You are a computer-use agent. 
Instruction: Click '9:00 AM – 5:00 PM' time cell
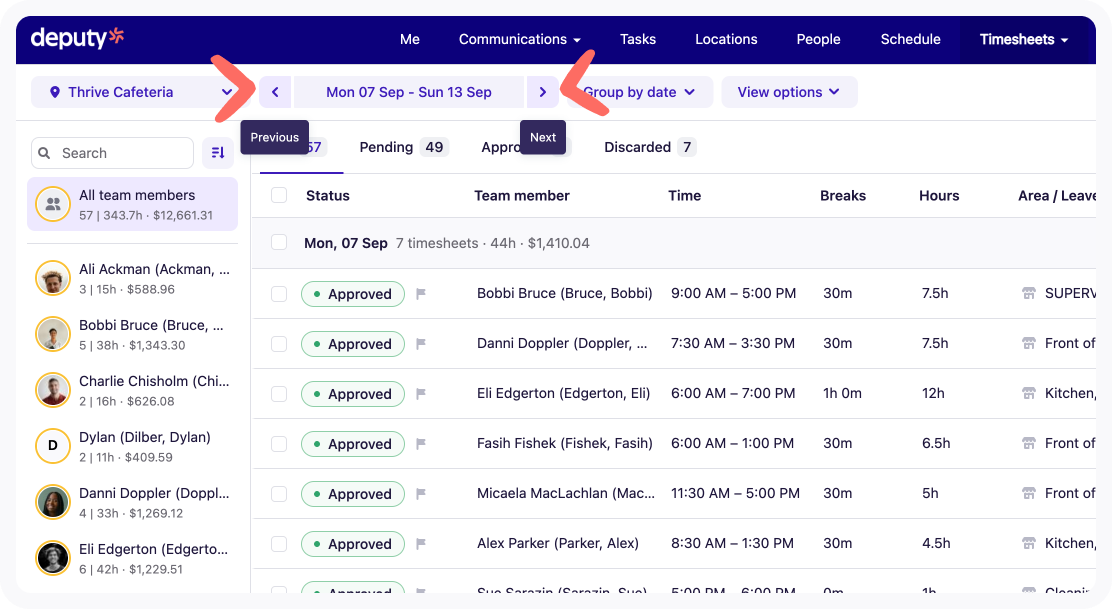(733, 294)
